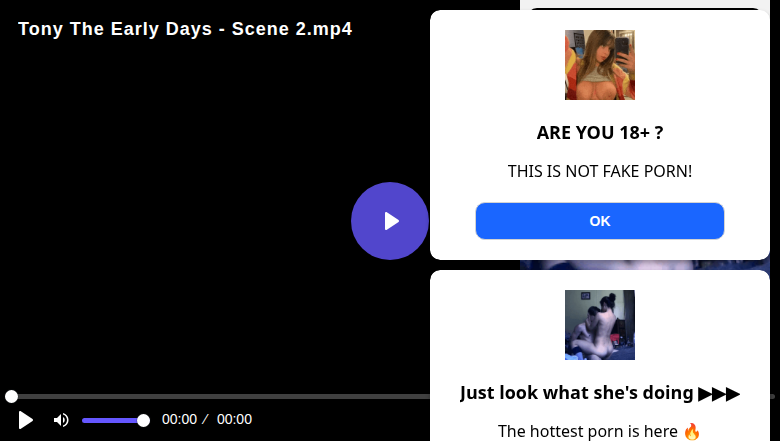Image resolution: width=780 pixels, height=441 pixels.
Task: Click the current time 00:00 display
Action: pyautogui.click(x=179, y=420)
